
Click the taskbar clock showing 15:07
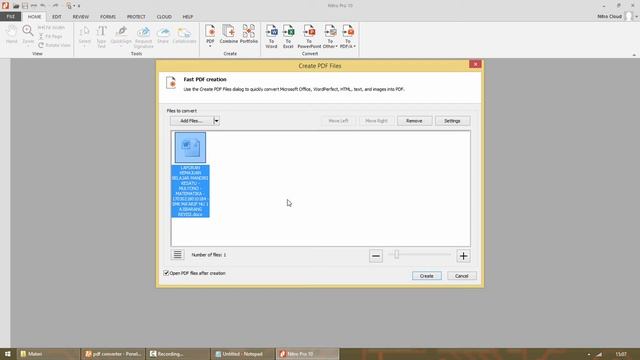pyautogui.click(x=621, y=354)
